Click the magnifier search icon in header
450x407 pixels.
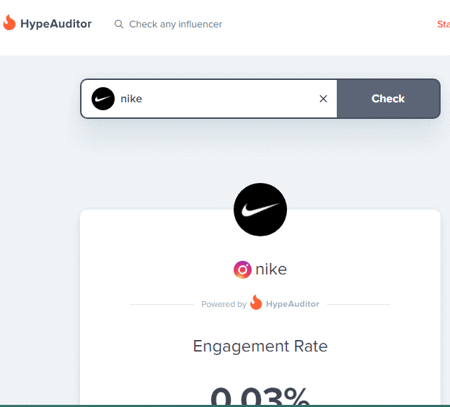point(119,24)
